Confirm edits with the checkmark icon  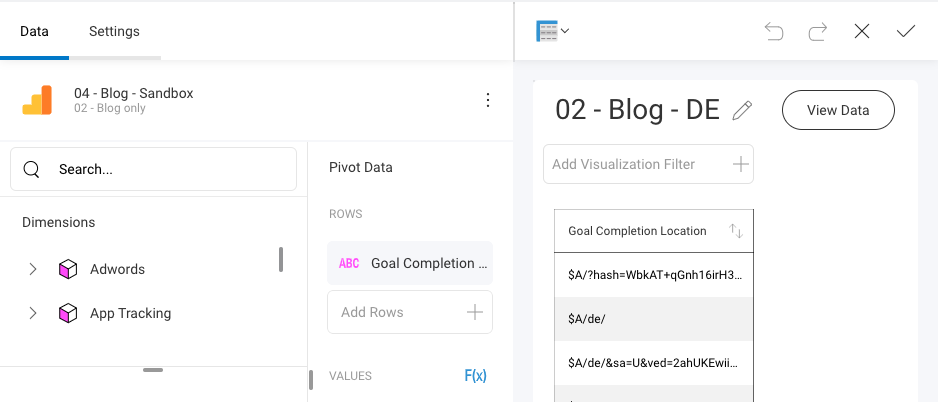906,31
